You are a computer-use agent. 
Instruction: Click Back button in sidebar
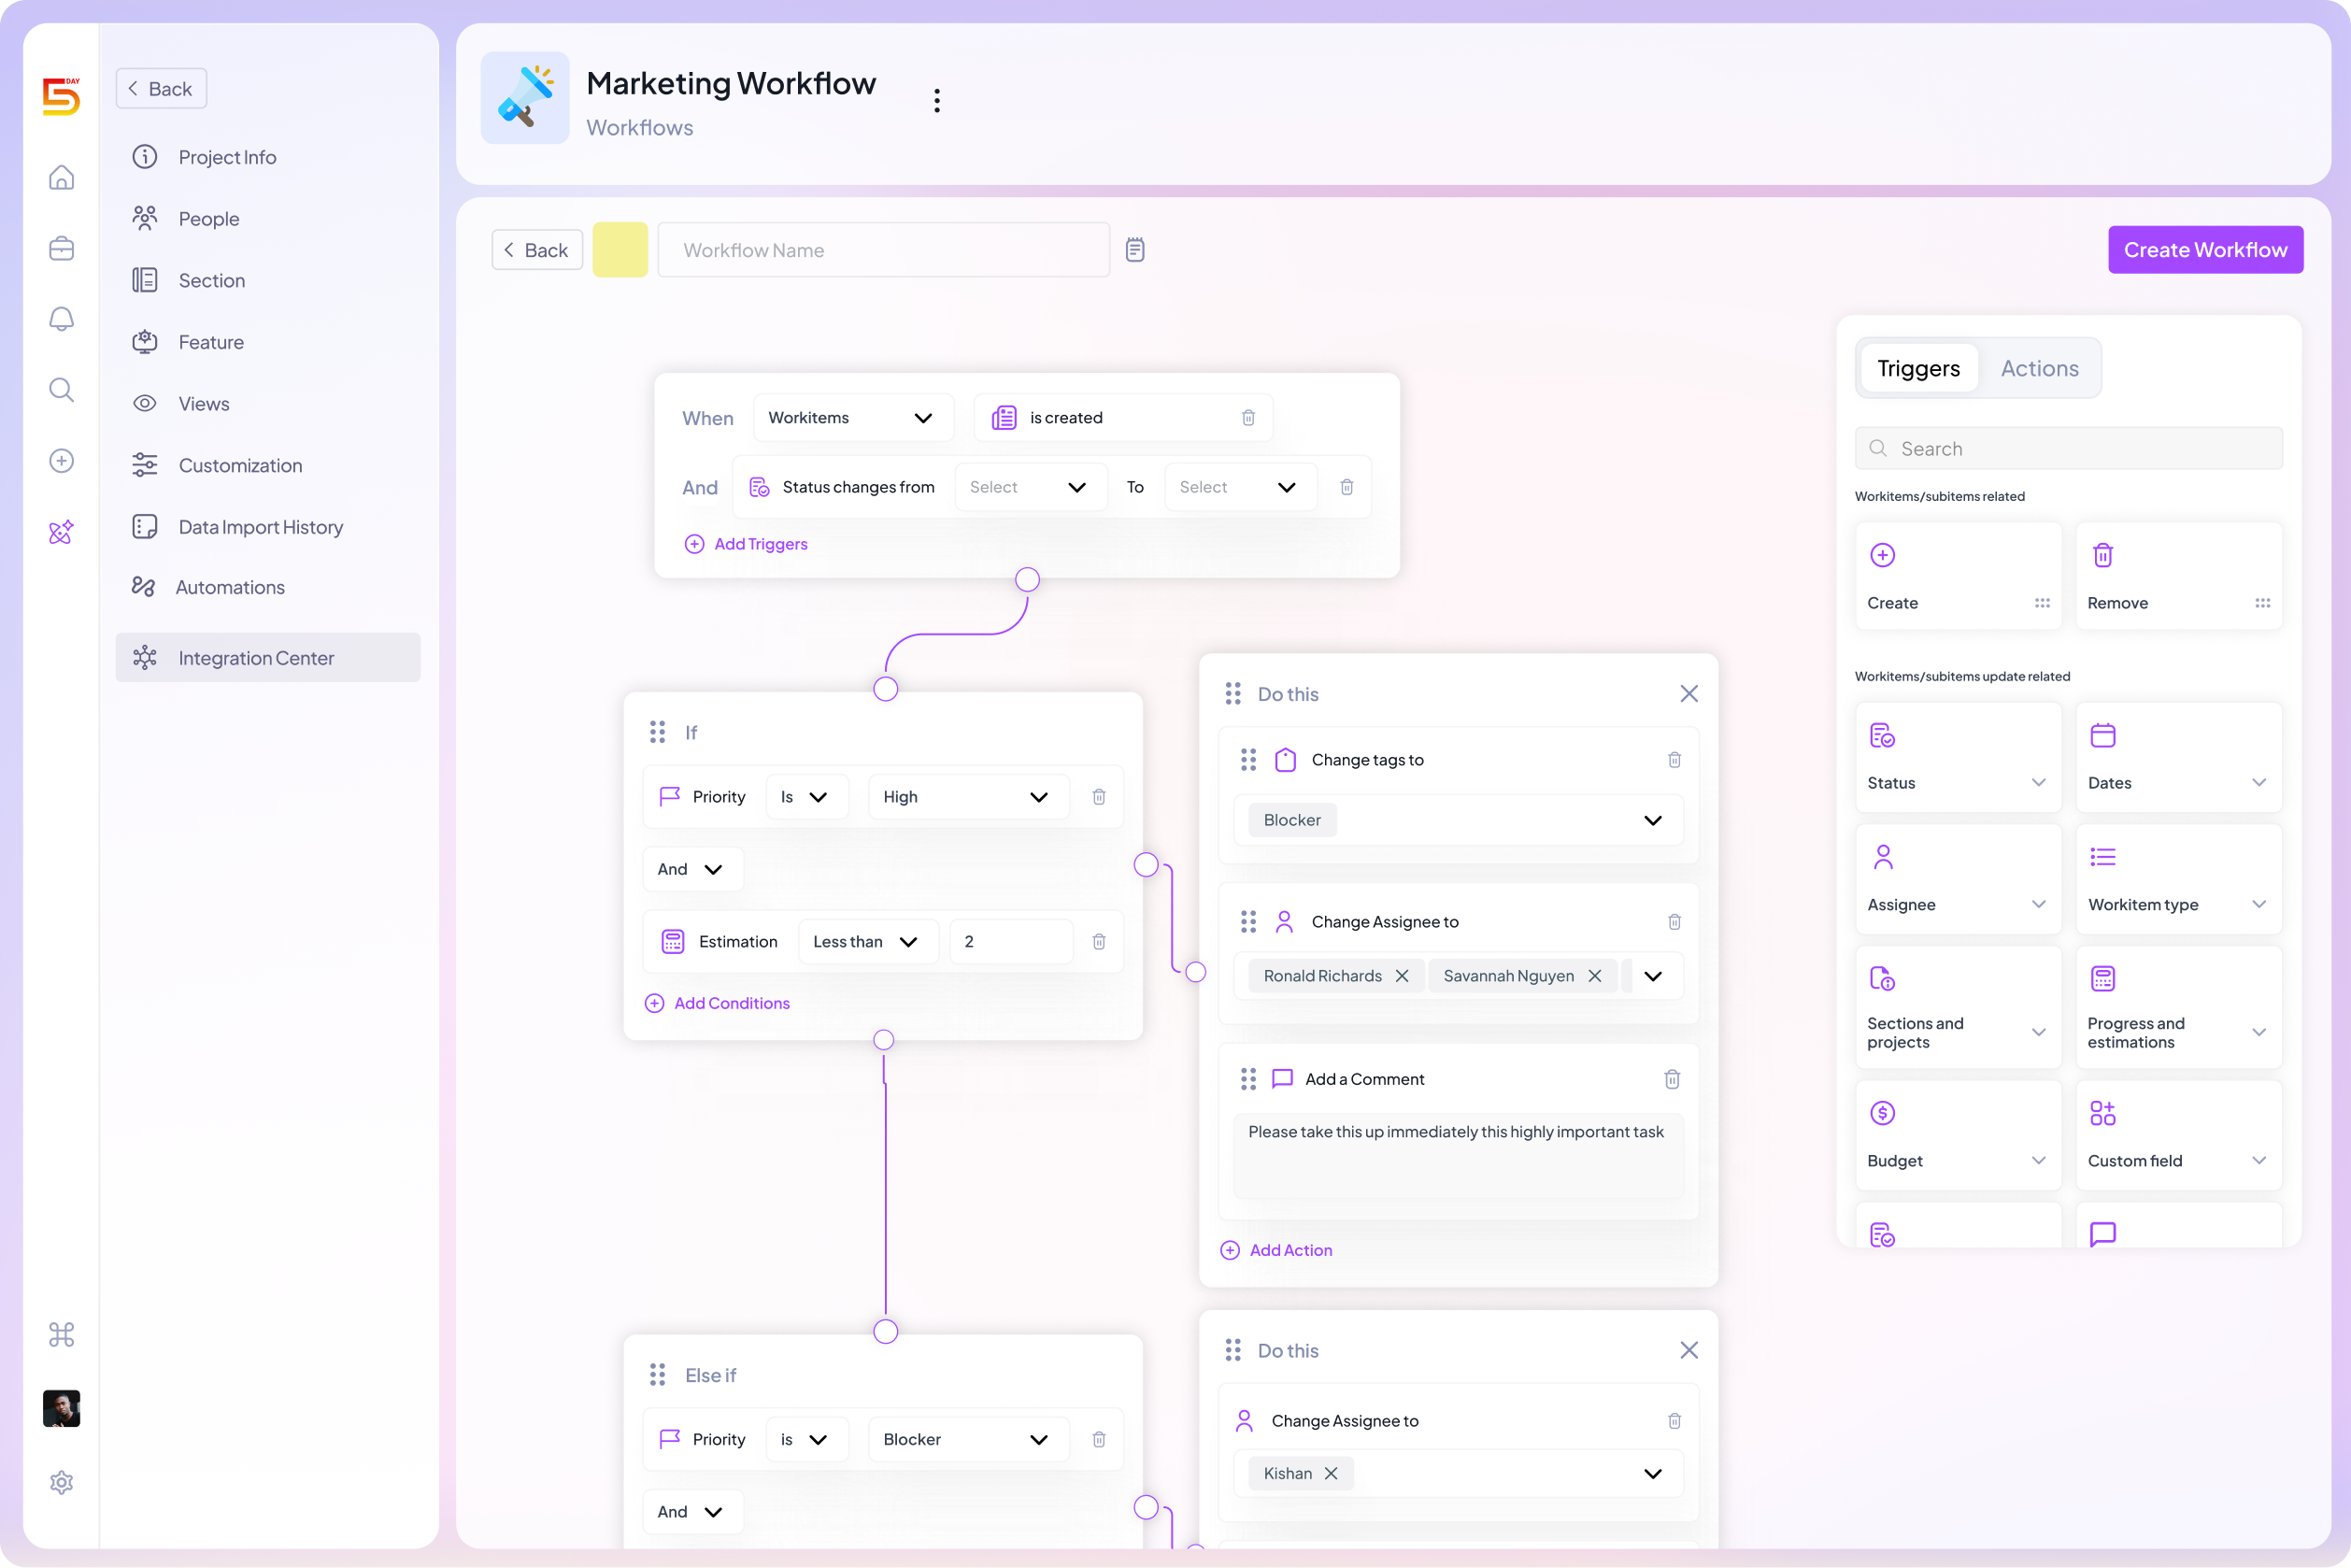[161, 89]
